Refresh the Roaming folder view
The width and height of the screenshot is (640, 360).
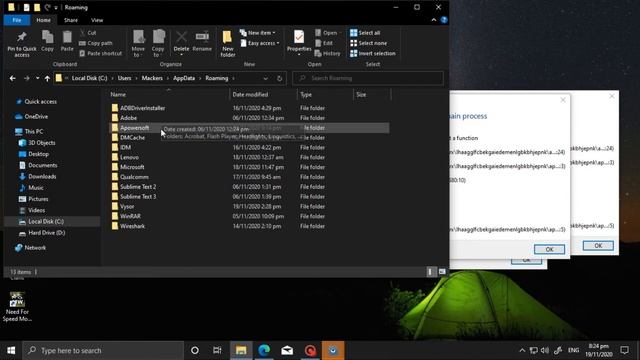click(280, 78)
